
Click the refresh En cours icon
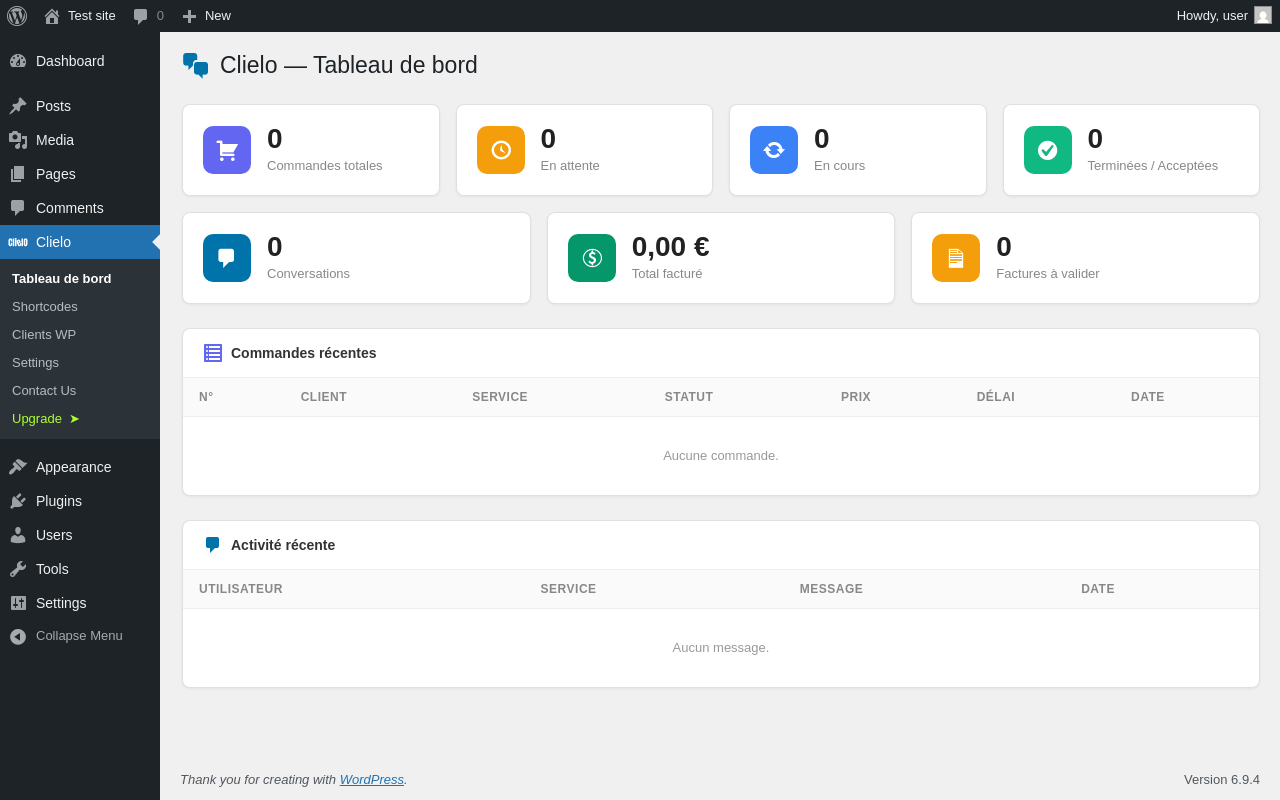[x=774, y=150]
